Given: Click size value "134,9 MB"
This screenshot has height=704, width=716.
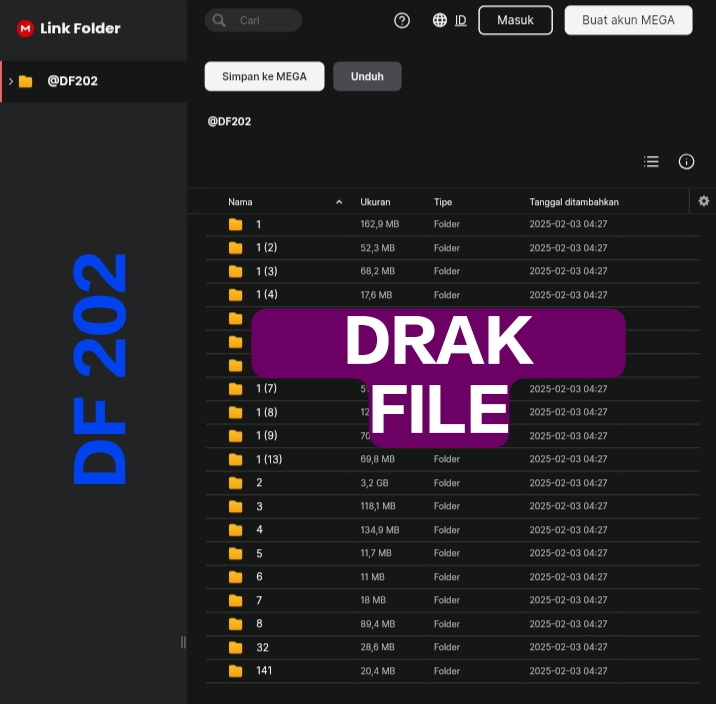Looking at the screenshot, I should tap(379, 530).
